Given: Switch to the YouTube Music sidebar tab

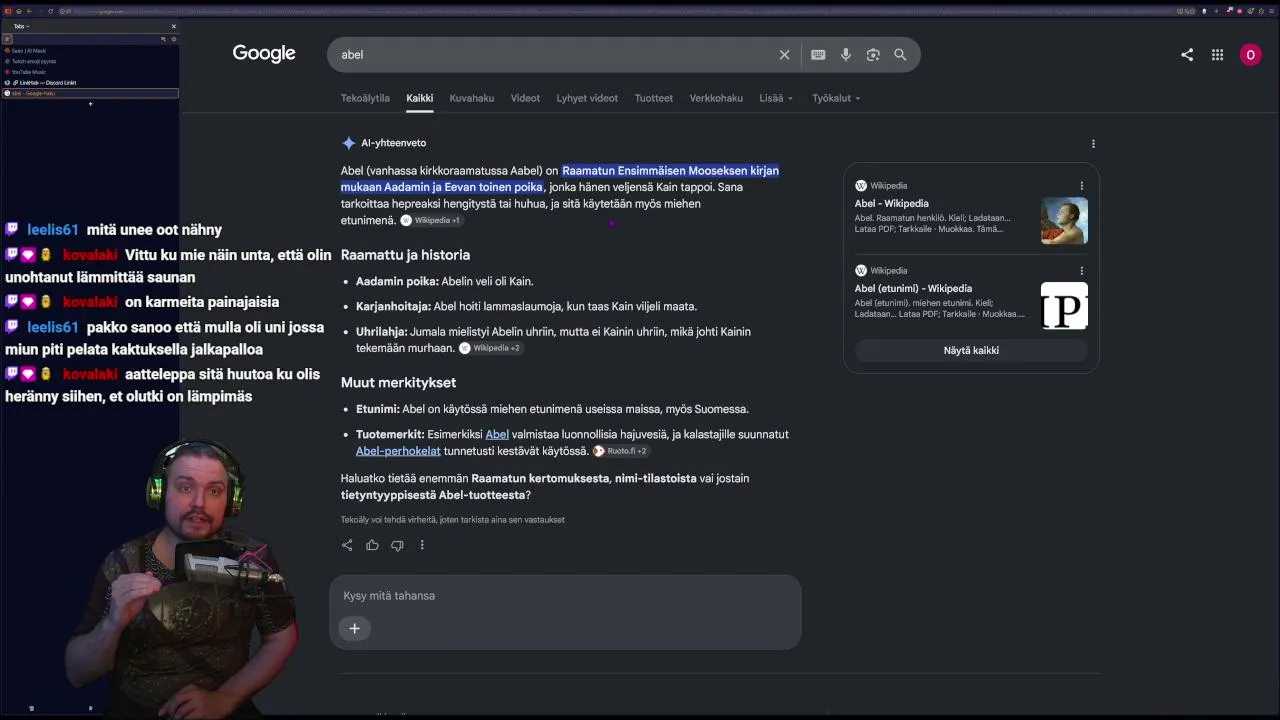Looking at the screenshot, I should [90, 72].
